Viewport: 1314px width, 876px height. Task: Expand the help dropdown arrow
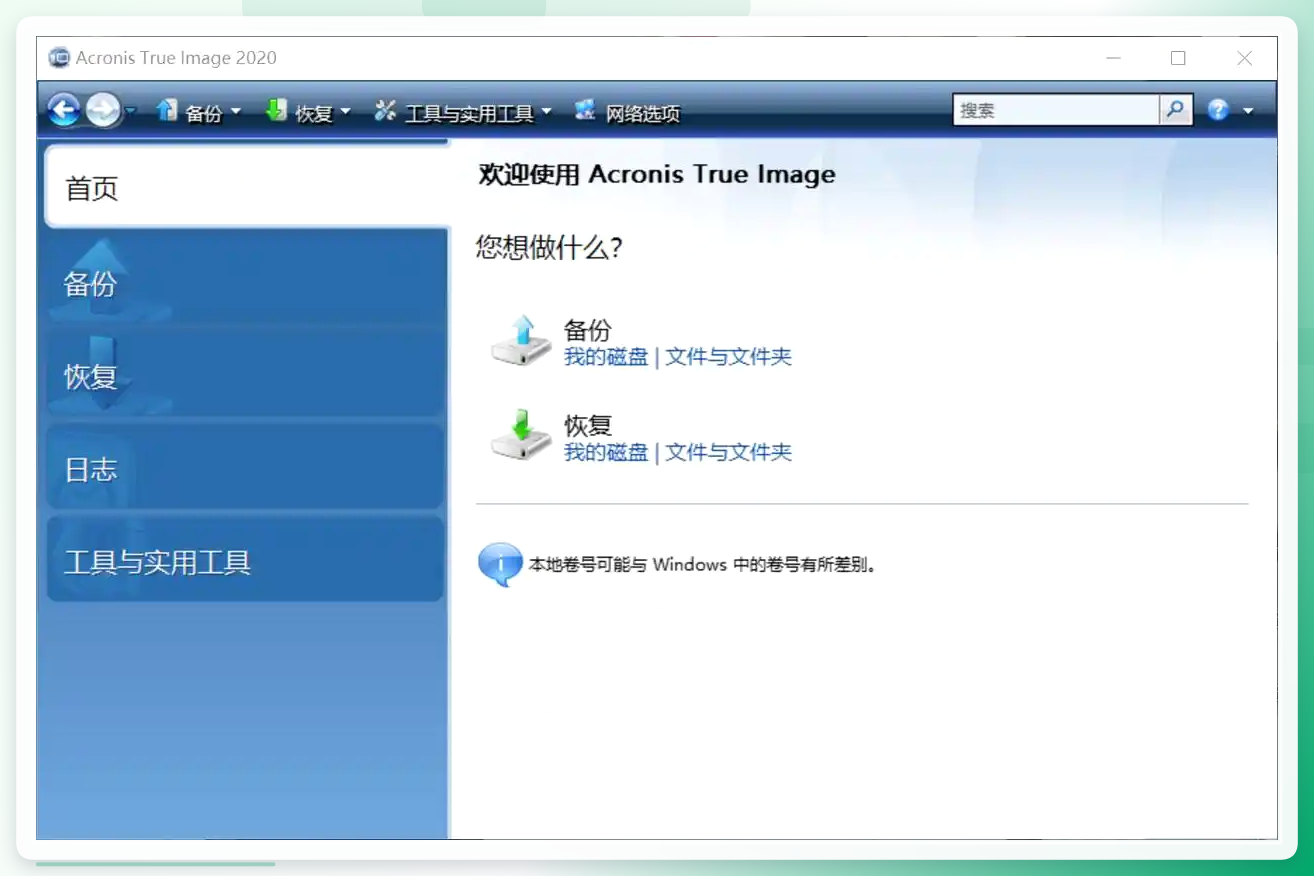(1248, 111)
